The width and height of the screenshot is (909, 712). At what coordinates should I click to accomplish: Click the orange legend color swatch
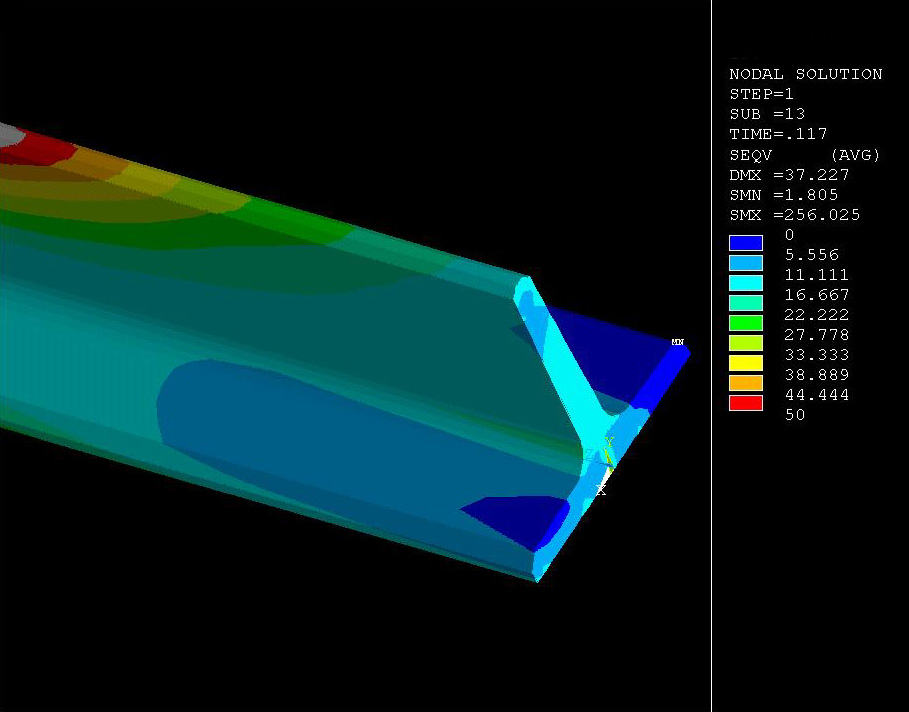tap(746, 383)
